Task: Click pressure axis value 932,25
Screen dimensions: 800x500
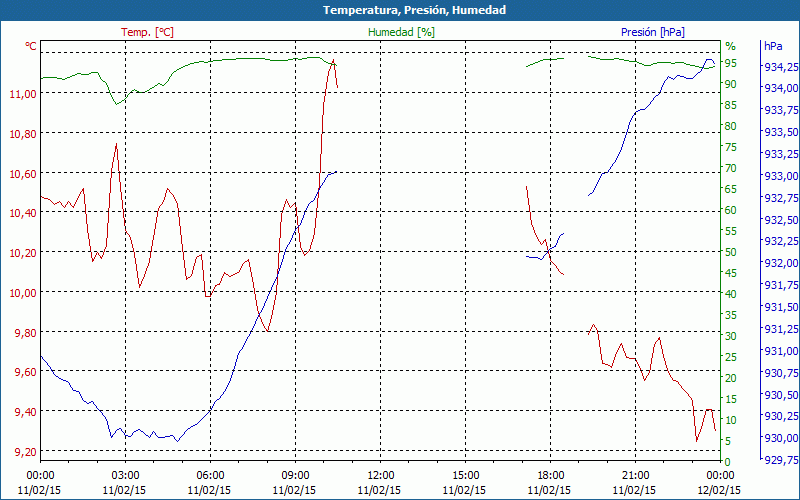Action: (781, 241)
